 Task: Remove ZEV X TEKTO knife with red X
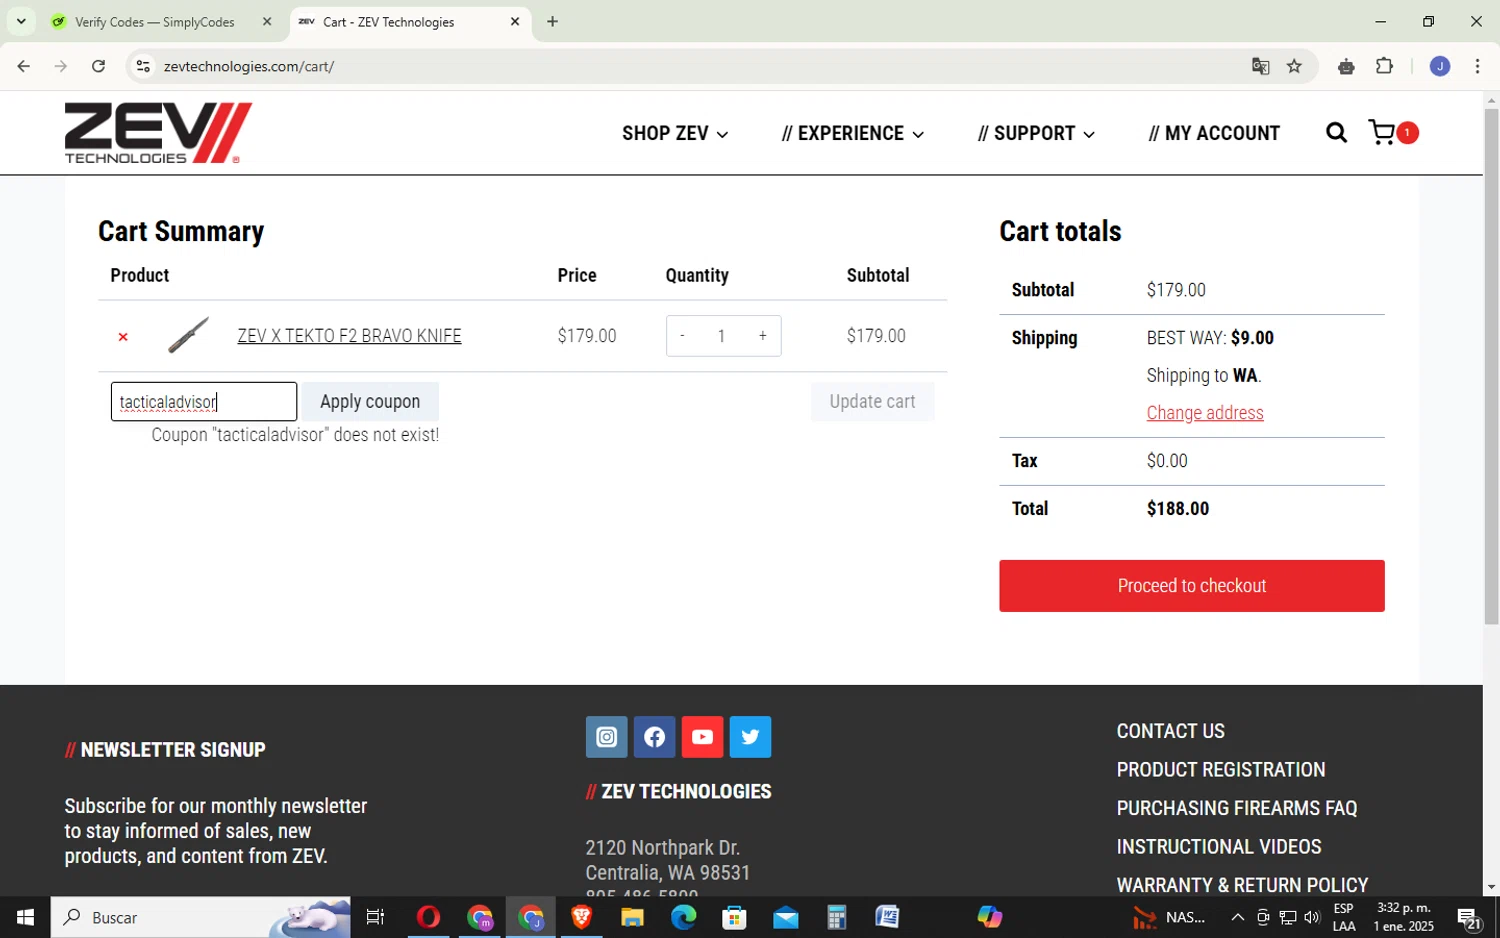pyautogui.click(x=123, y=337)
